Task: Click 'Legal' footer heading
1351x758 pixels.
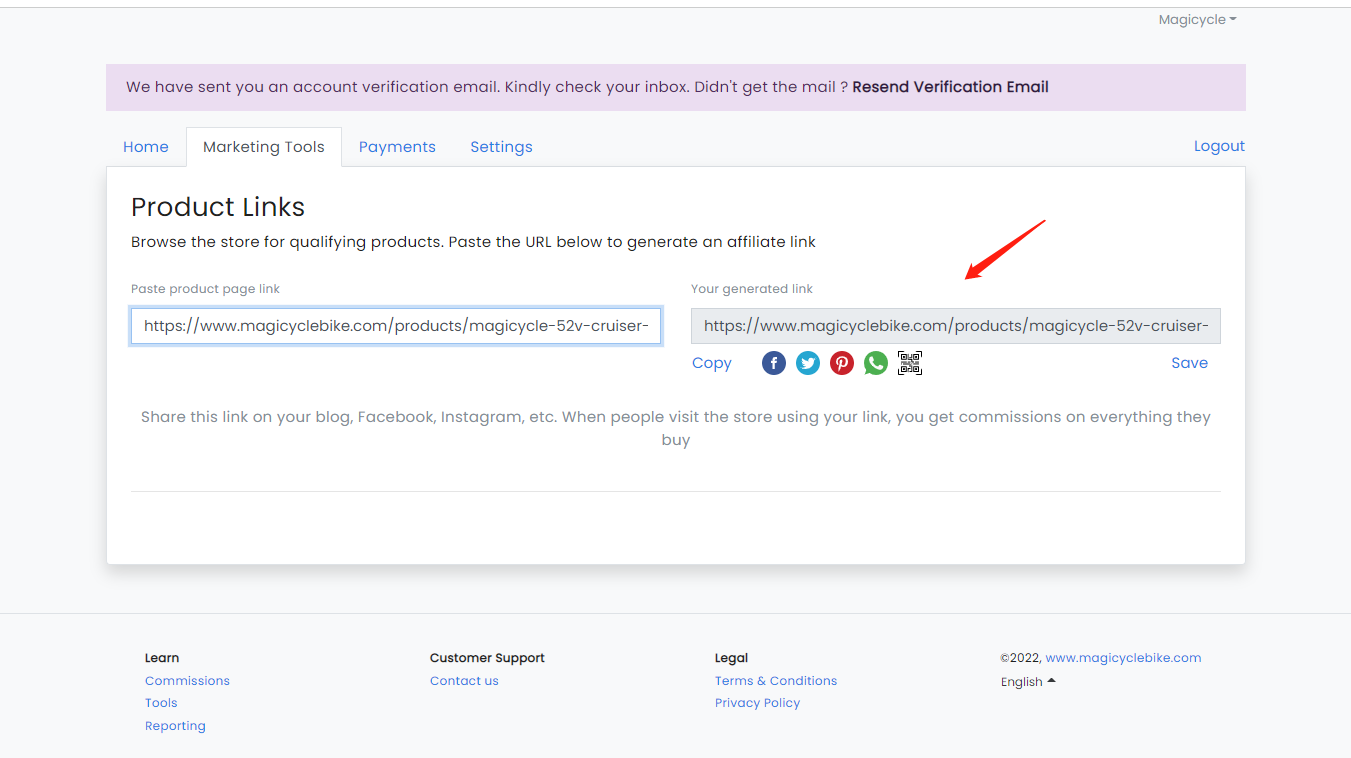Action: pyautogui.click(x=731, y=658)
